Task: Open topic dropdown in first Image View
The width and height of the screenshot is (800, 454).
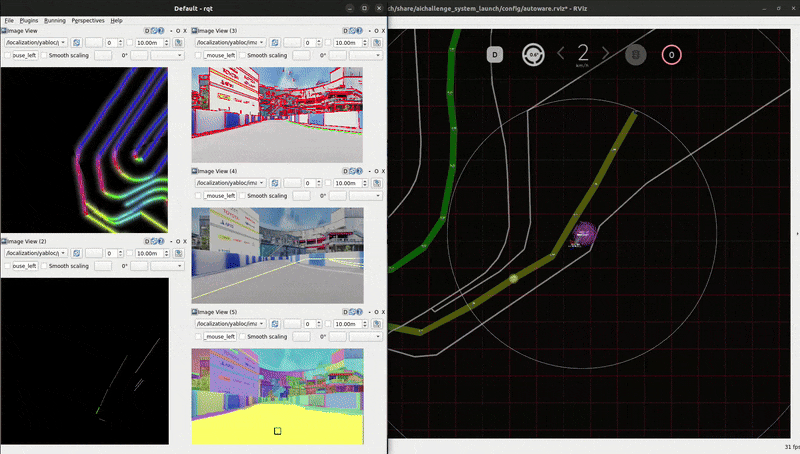Action: click(x=36, y=43)
